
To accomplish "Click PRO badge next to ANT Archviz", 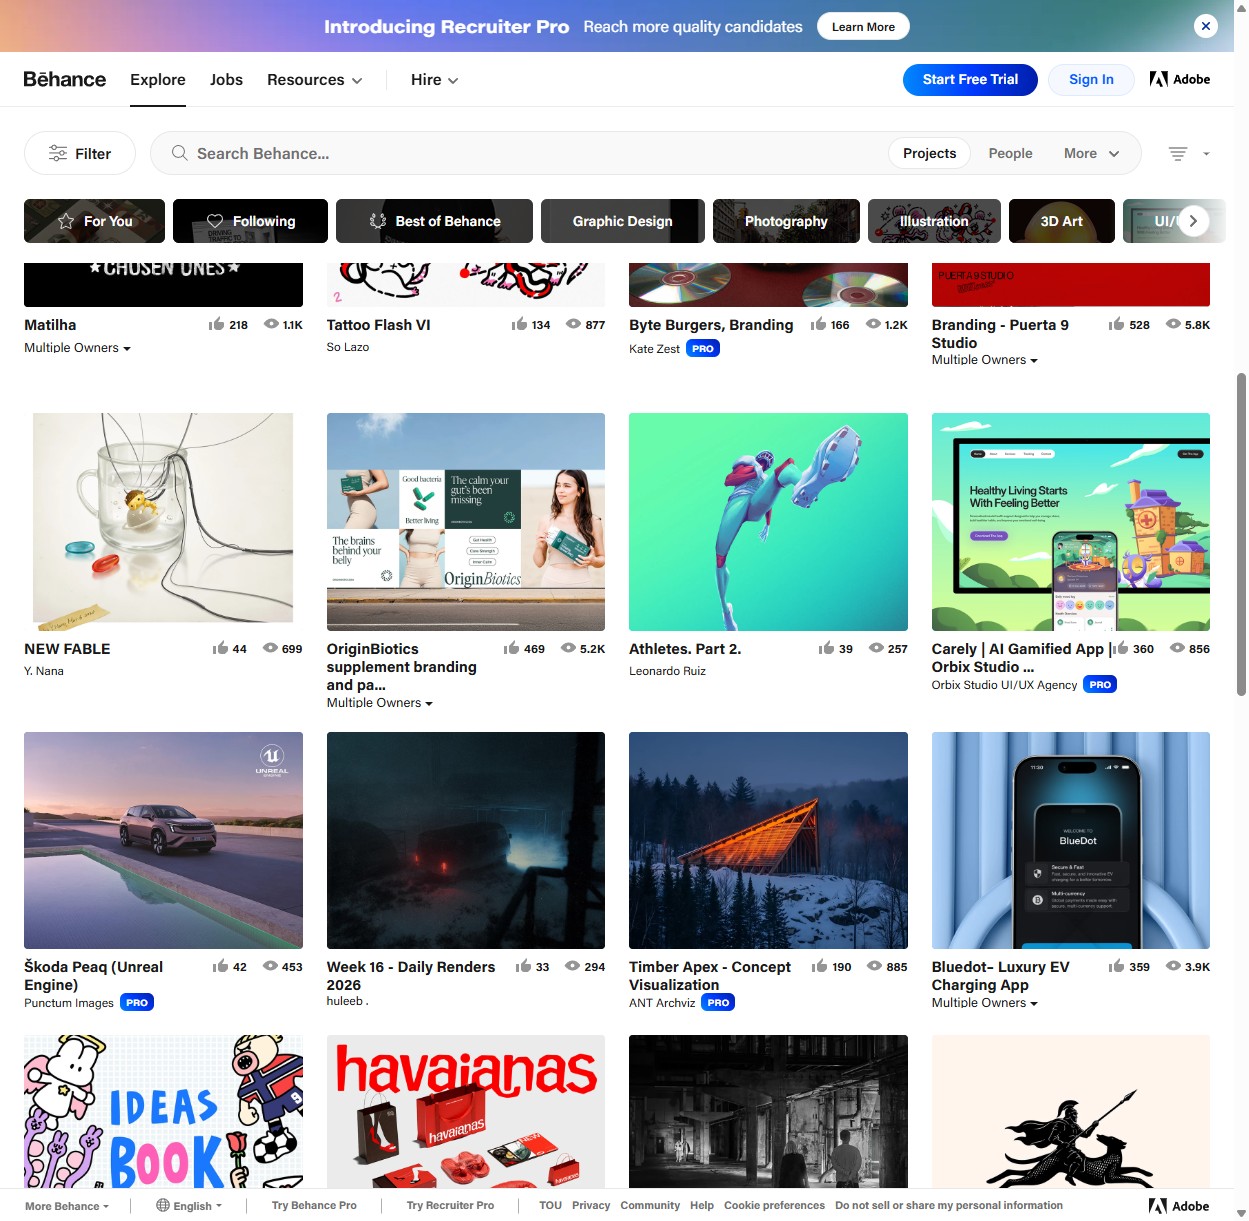I will click(718, 1002).
